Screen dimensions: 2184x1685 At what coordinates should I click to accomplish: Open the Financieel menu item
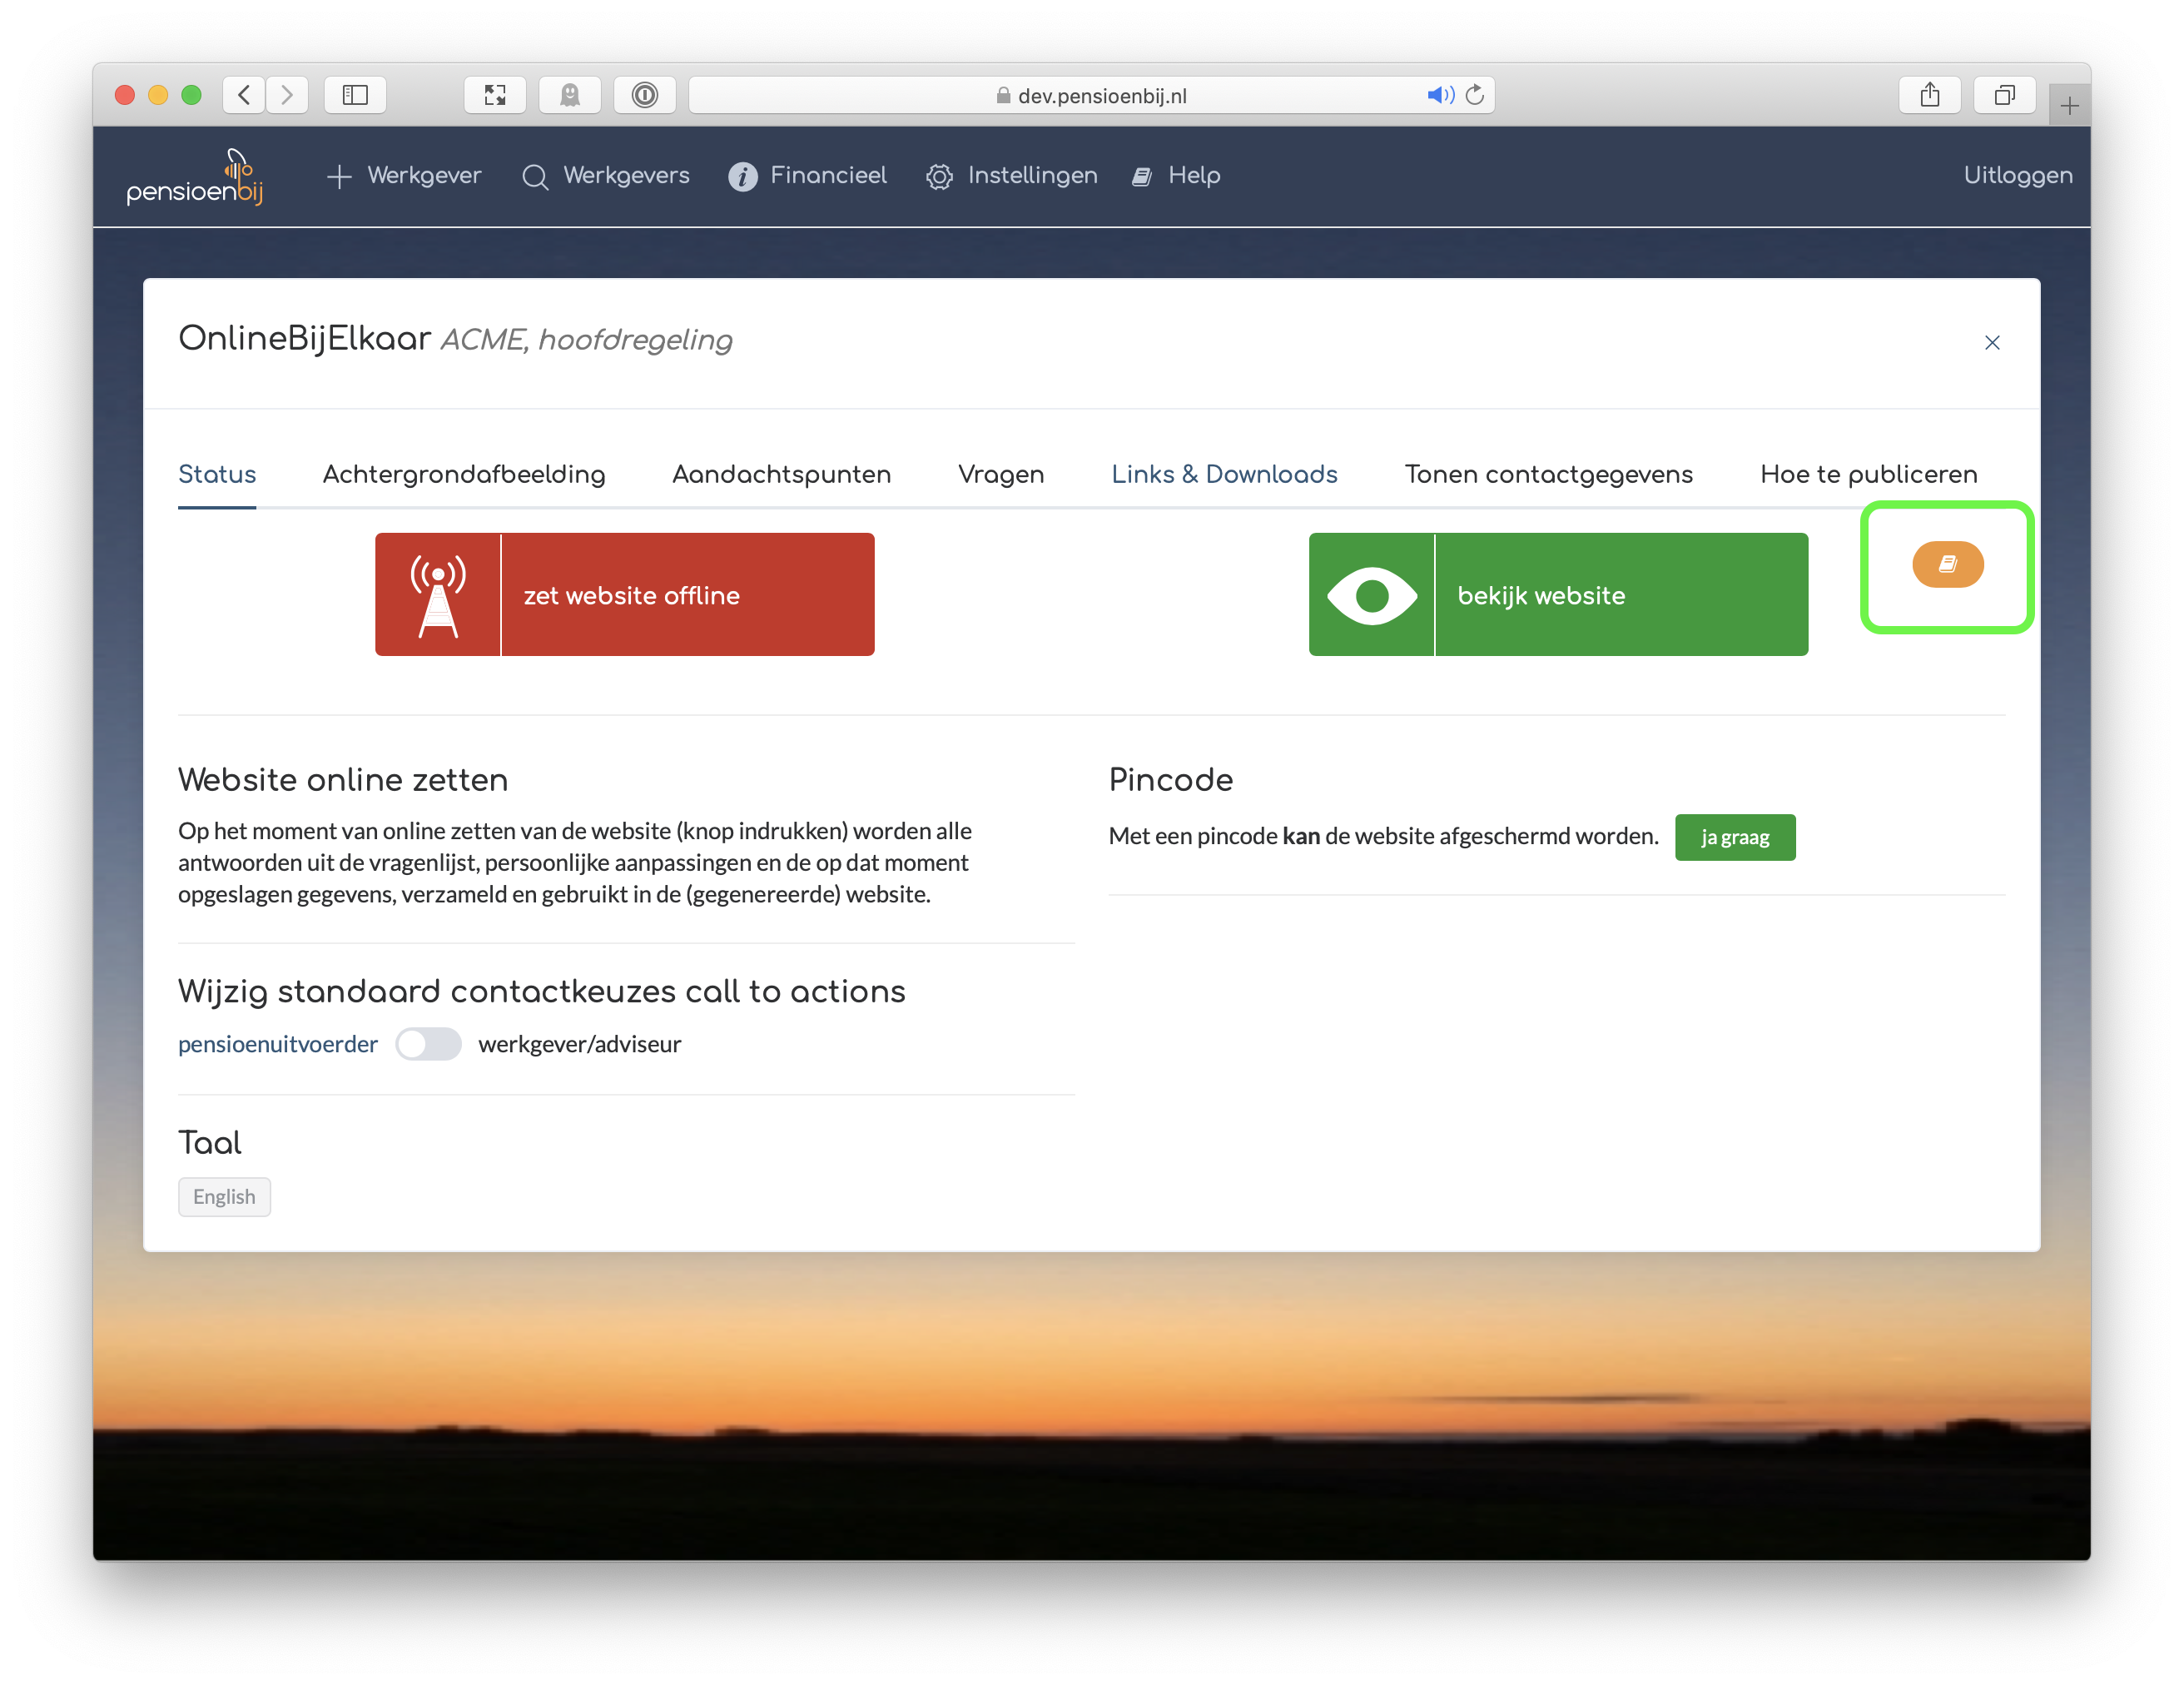pyautogui.click(x=808, y=176)
